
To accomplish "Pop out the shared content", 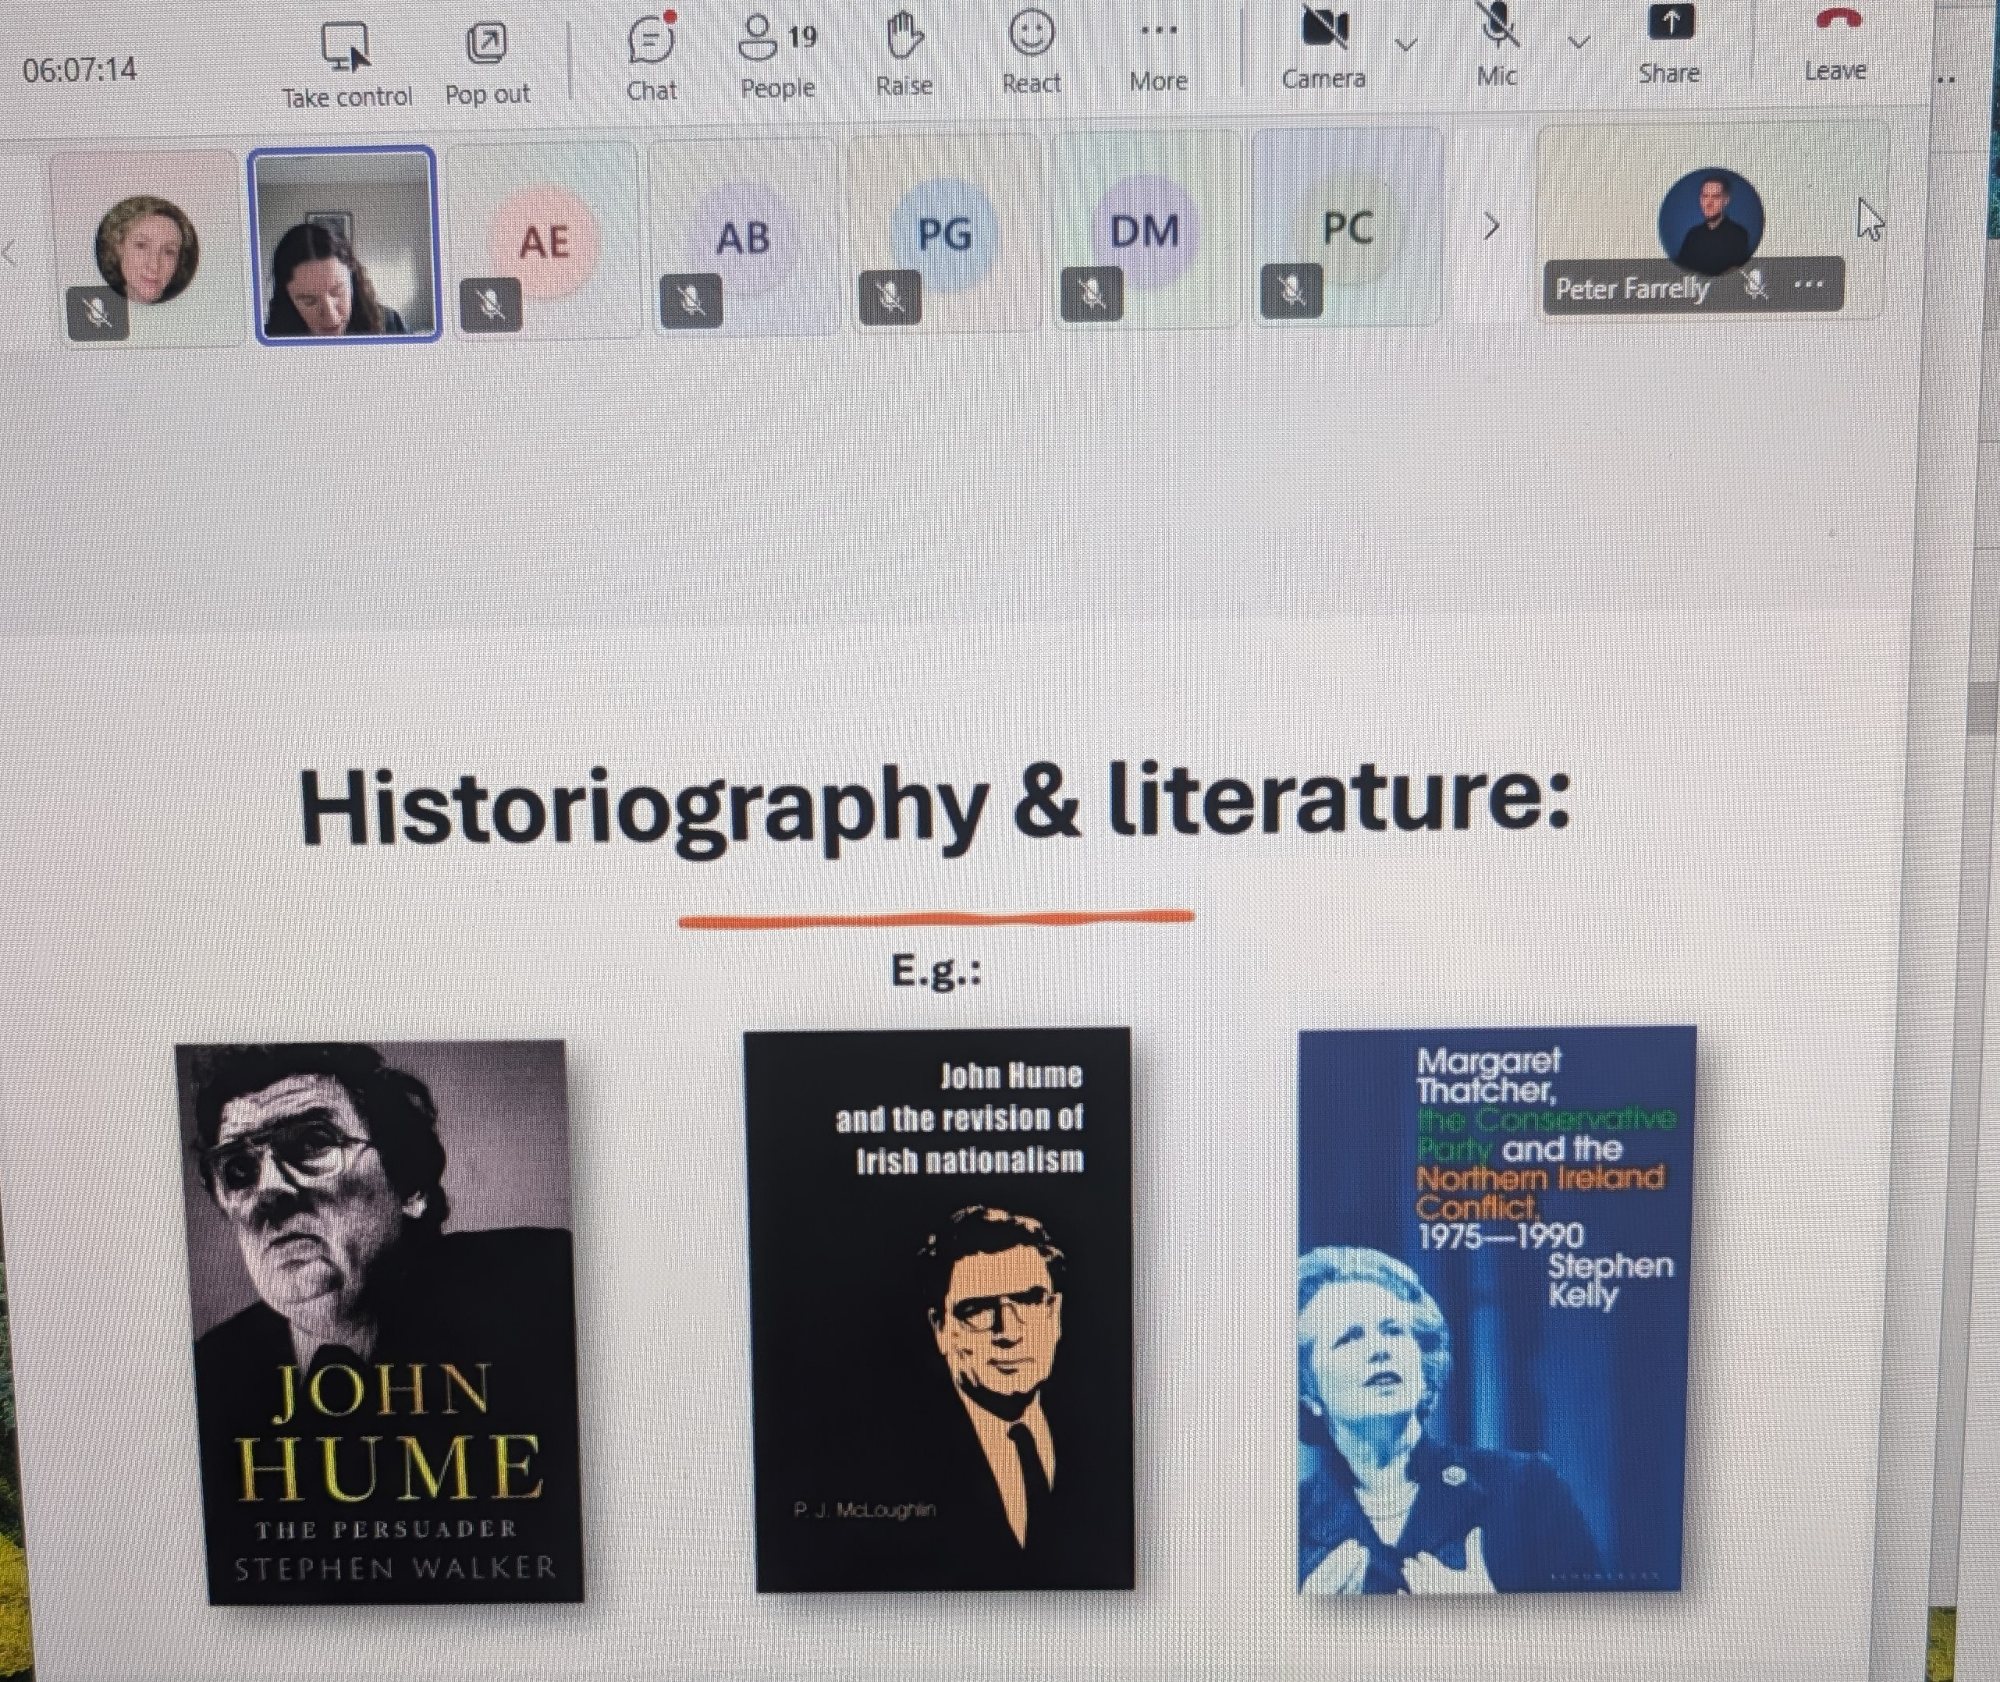I will [x=487, y=64].
